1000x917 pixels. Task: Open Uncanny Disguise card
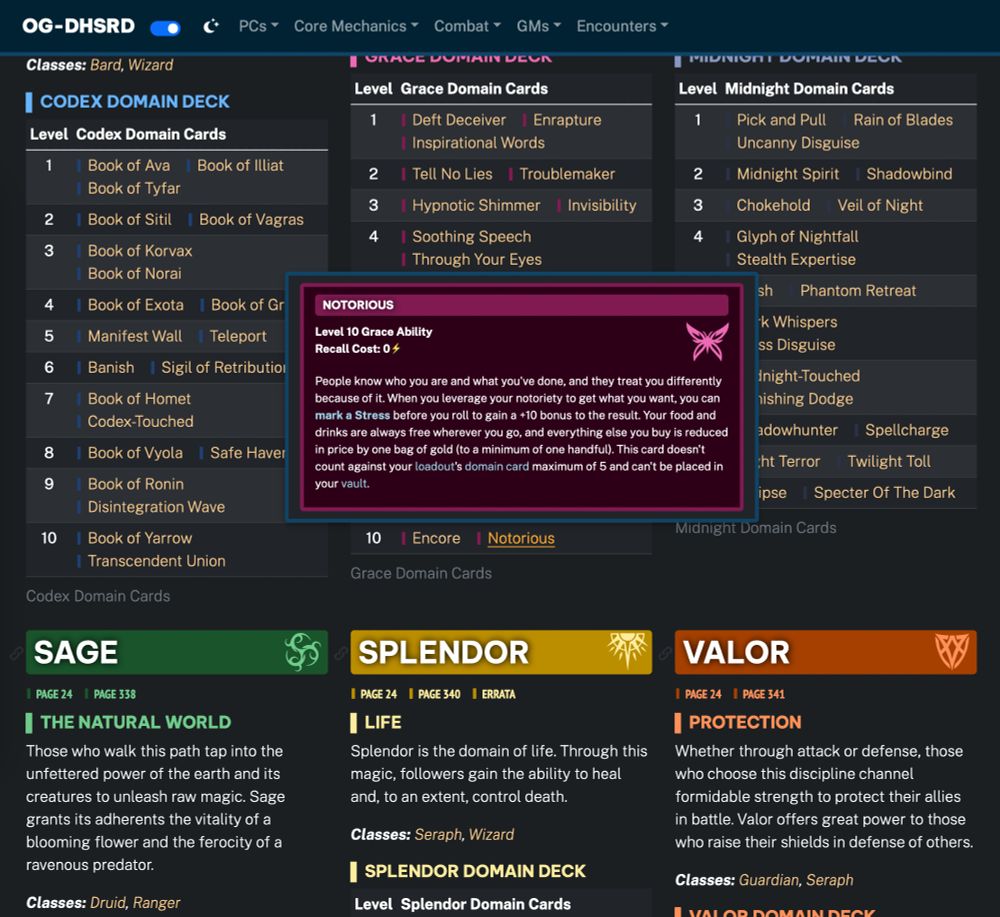[x=798, y=143]
